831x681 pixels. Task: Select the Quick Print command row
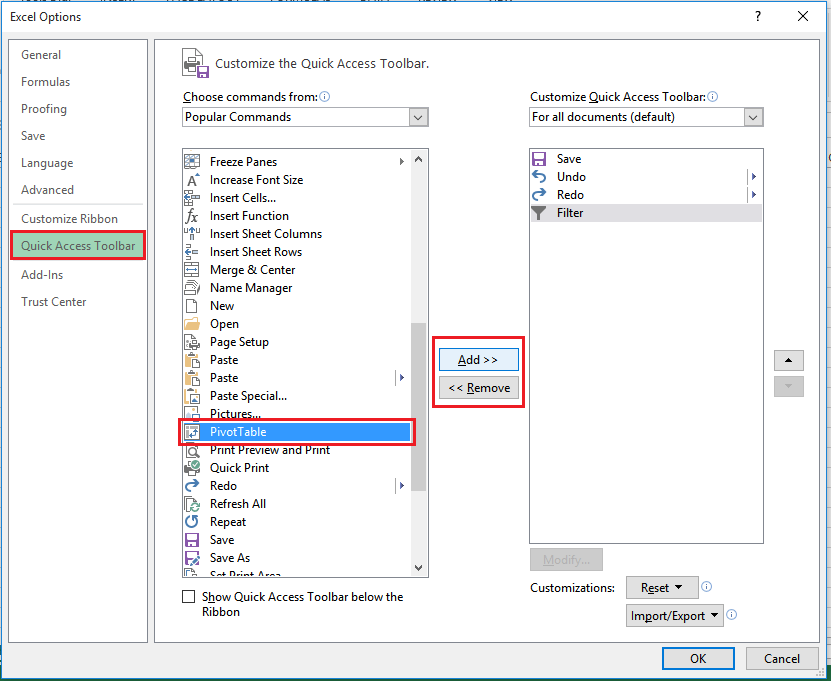(x=296, y=468)
